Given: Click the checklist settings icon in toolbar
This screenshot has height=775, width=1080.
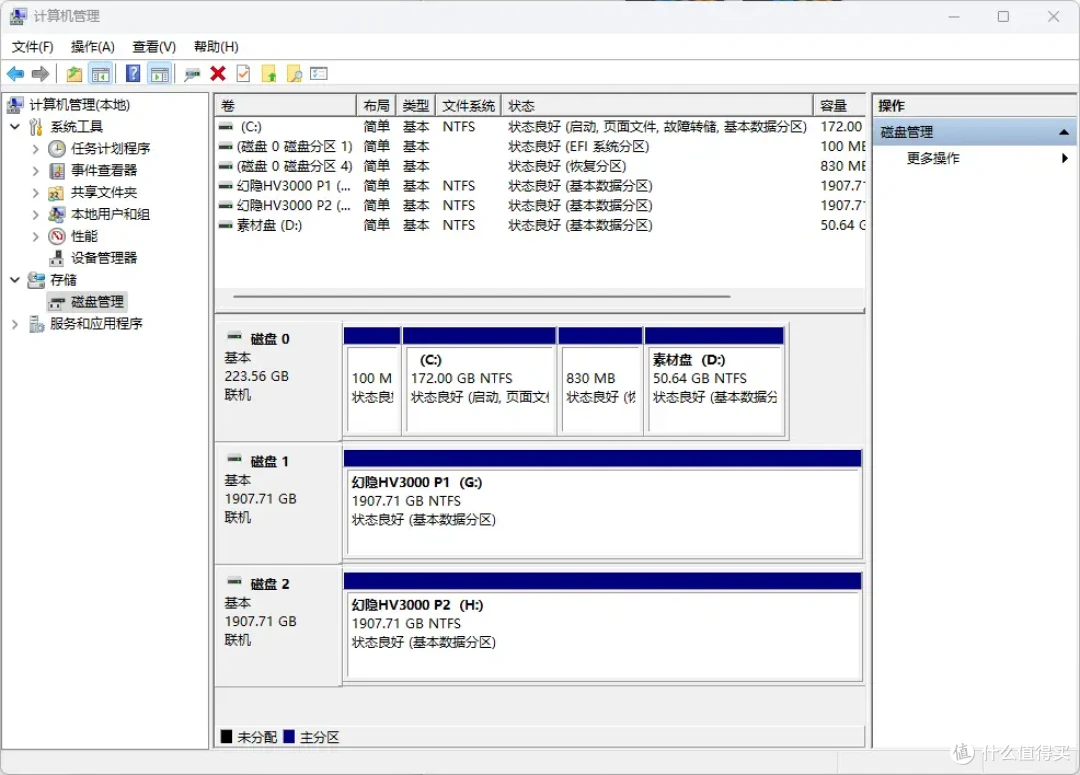Looking at the screenshot, I should pos(319,74).
